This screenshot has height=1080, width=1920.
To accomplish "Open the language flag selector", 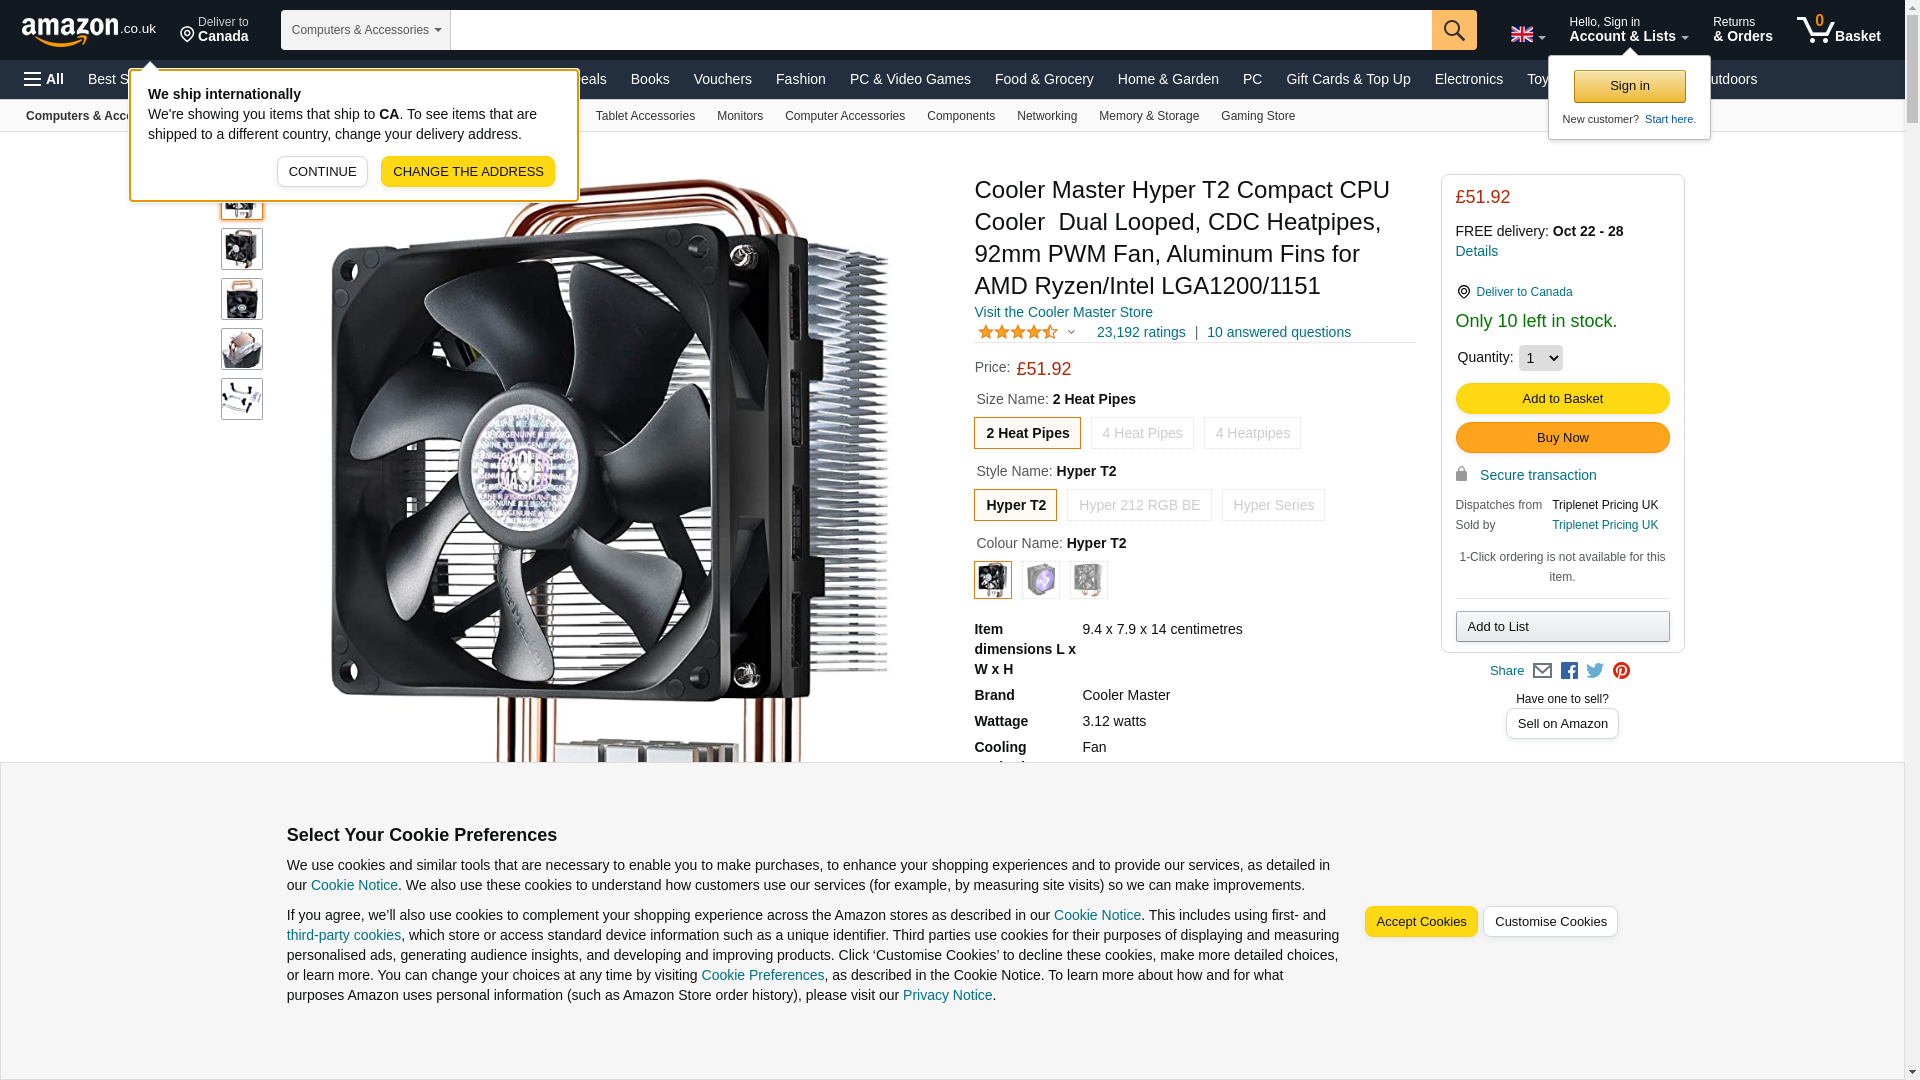I will pyautogui.click(x=1527, y=34).
